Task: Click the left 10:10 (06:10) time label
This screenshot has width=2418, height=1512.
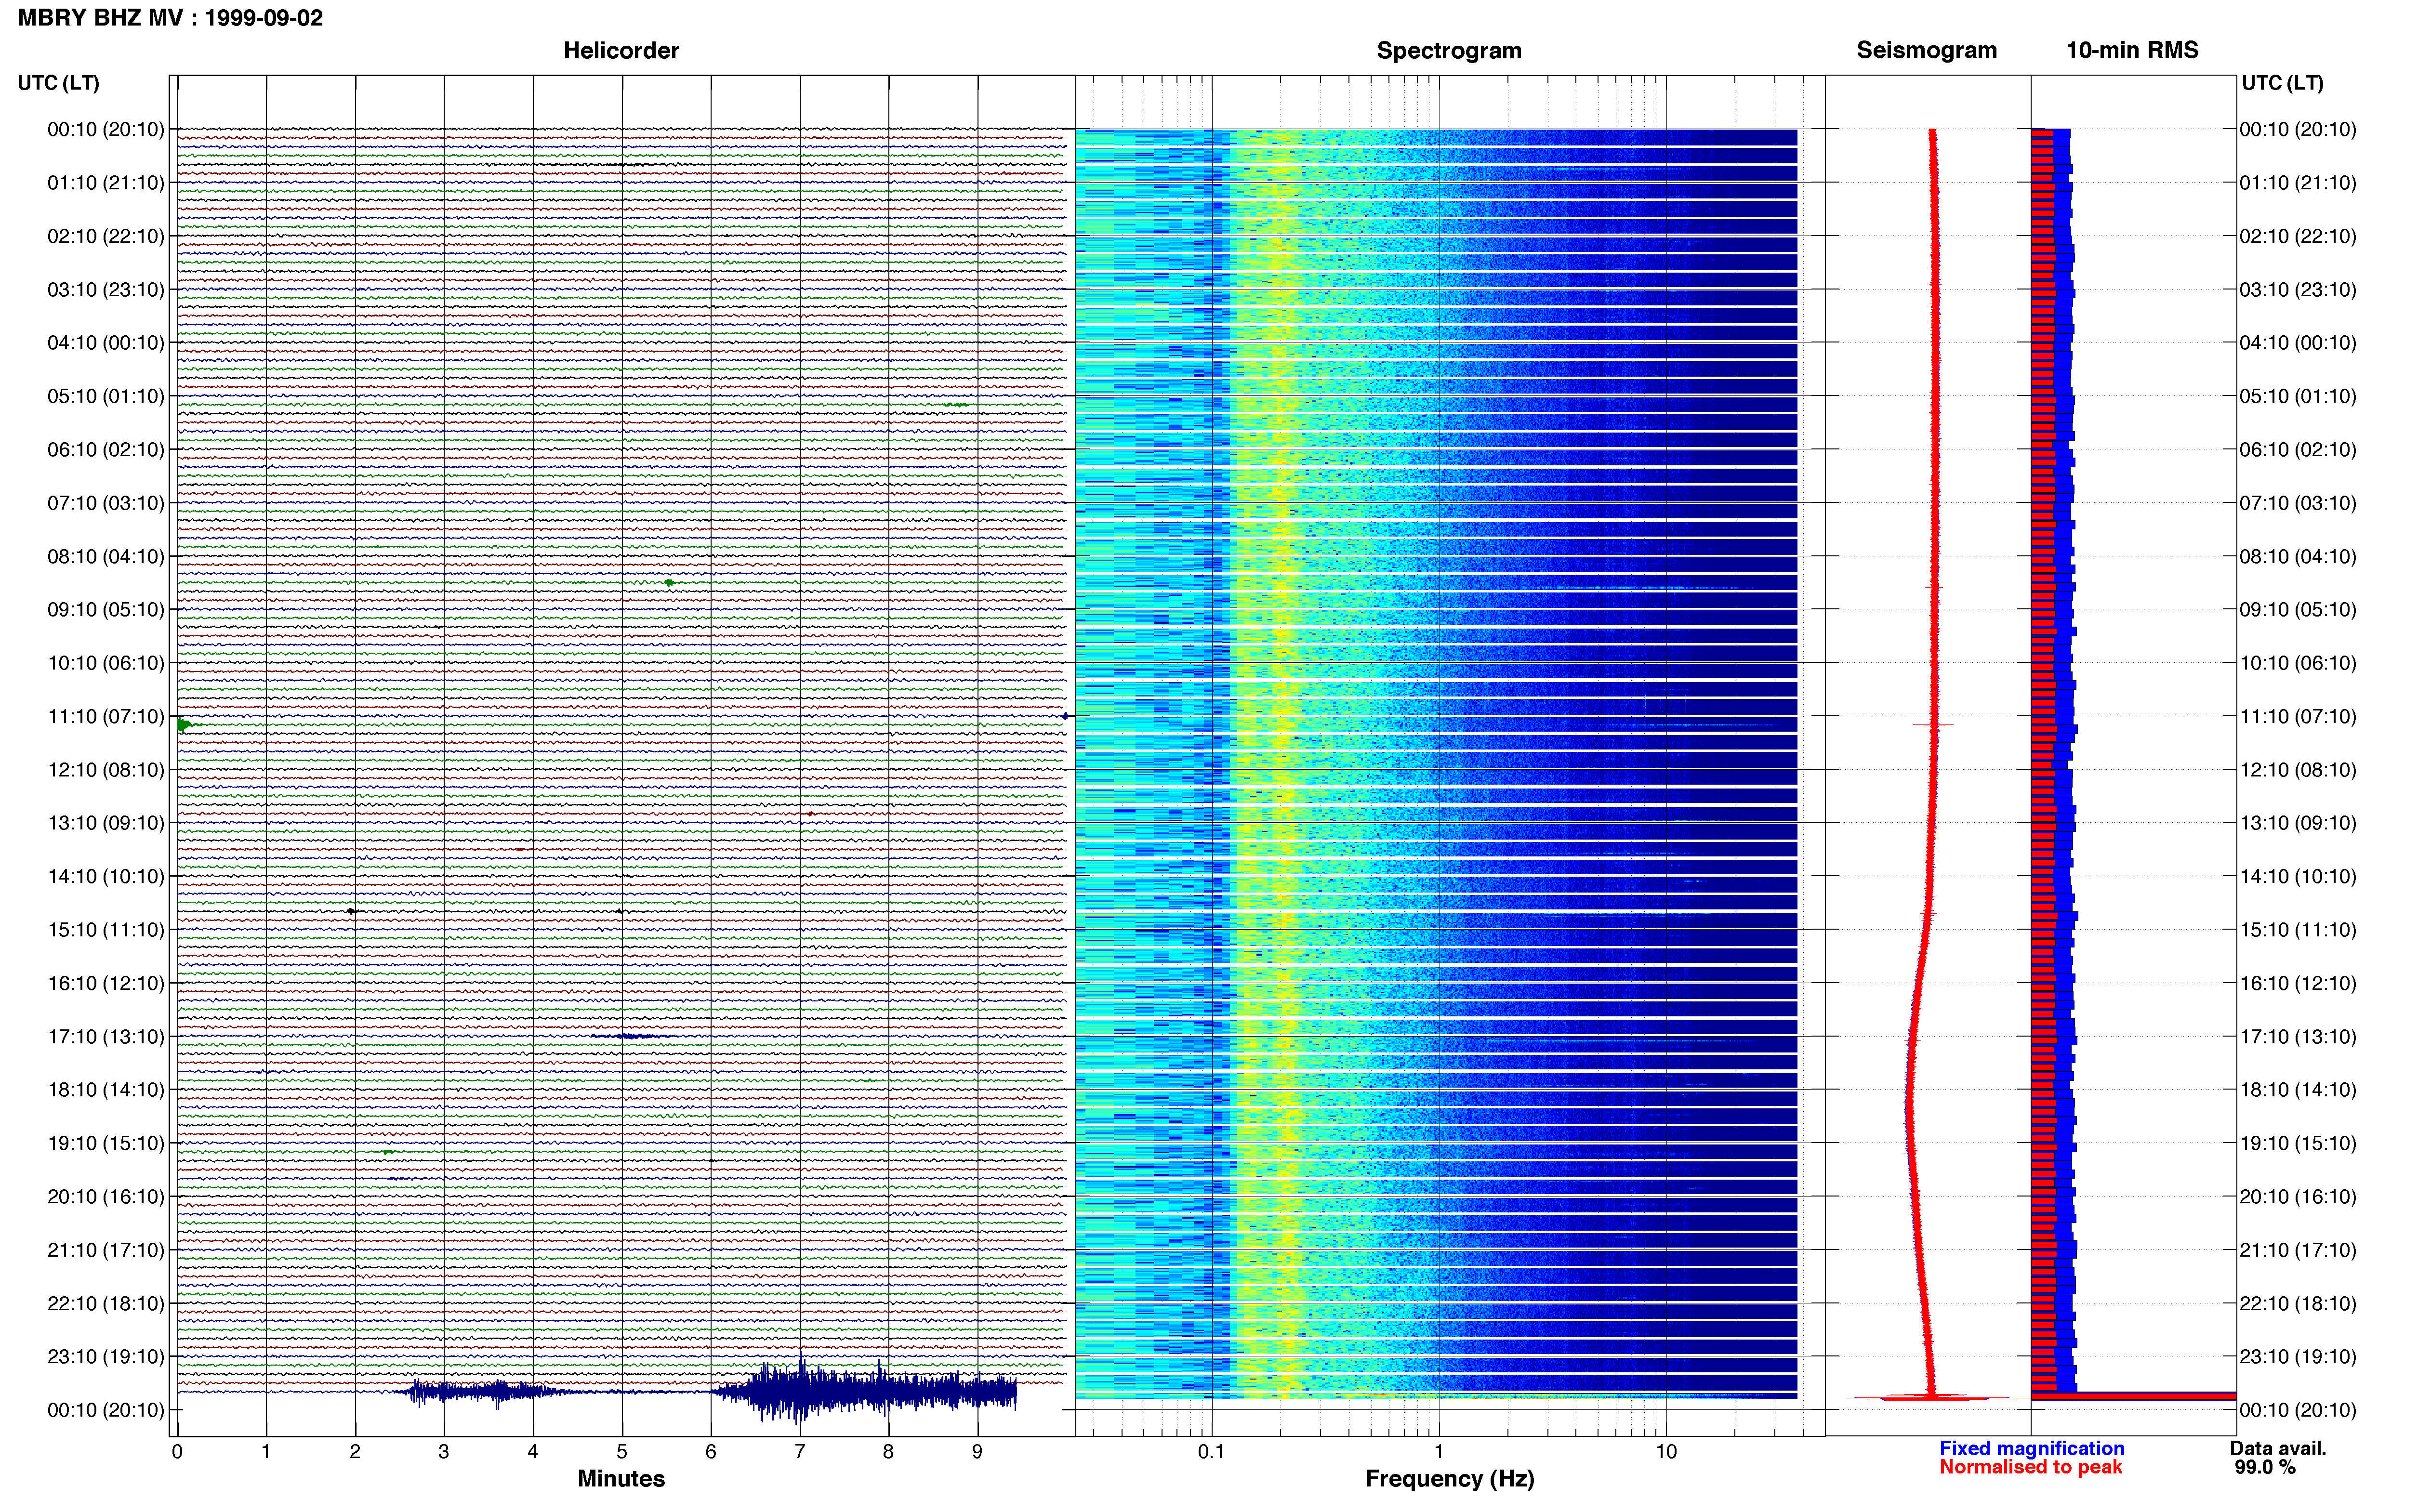Action: tap(106, 663)
